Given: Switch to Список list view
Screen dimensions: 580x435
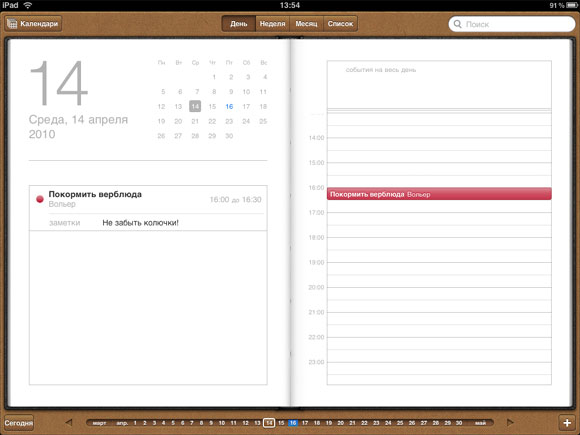Looking at the screenshot, I should (x=340, y=24).
